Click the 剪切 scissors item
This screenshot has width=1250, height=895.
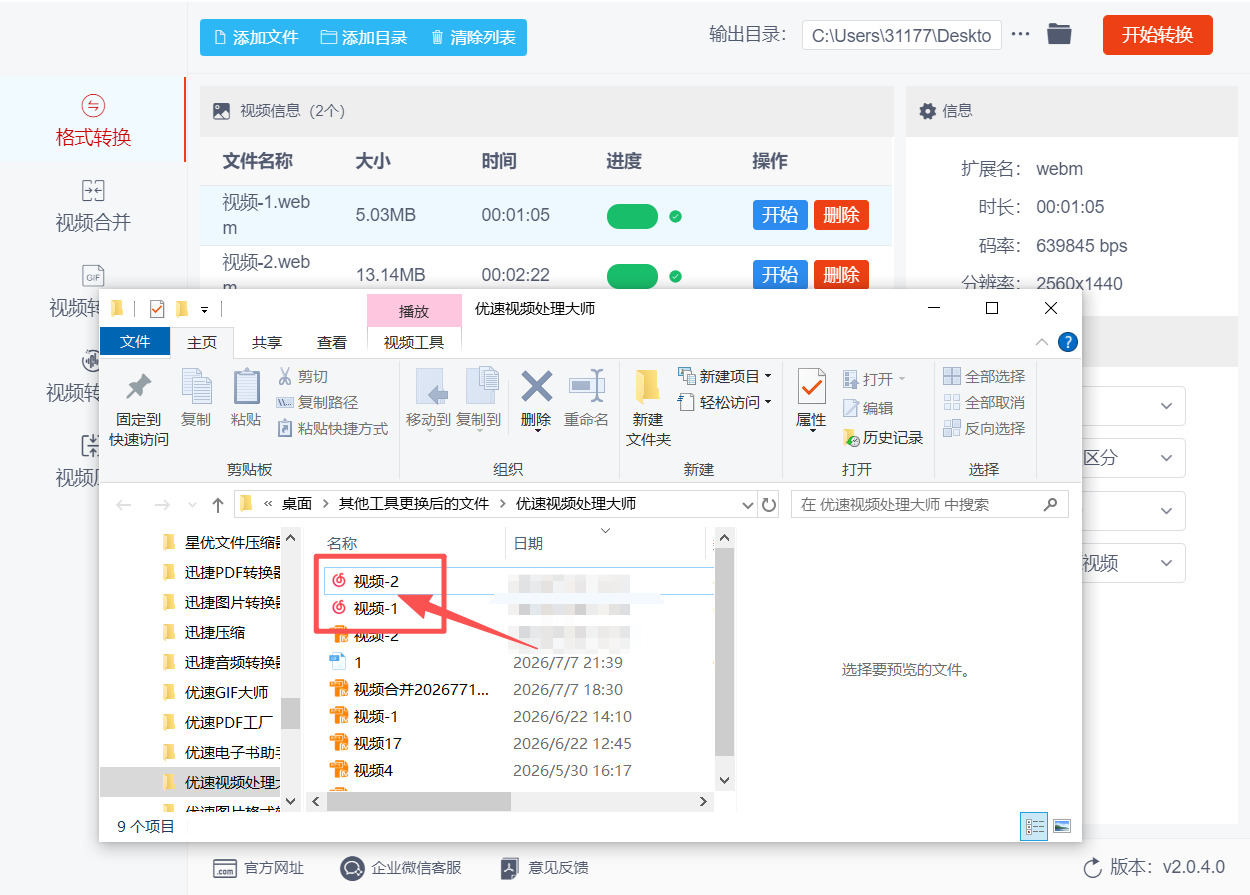[302, 376]
